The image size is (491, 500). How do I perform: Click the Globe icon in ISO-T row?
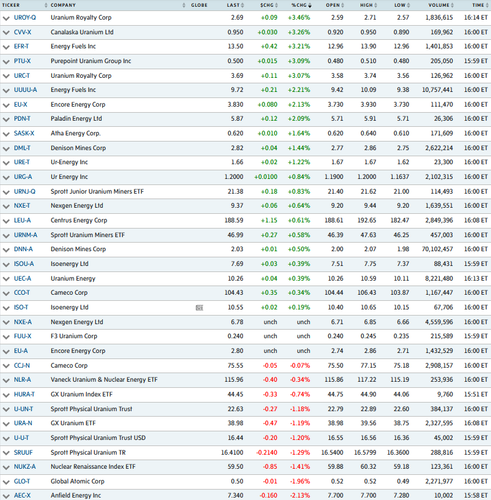pyautogui.click(x=199, y=308)
